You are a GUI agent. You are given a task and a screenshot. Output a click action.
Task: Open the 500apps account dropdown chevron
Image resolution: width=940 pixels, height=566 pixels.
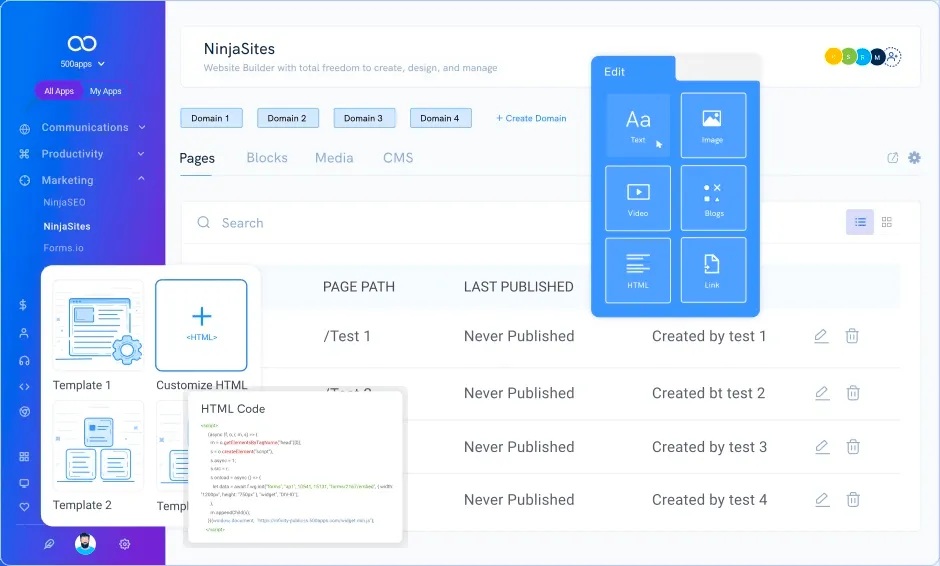101,64
